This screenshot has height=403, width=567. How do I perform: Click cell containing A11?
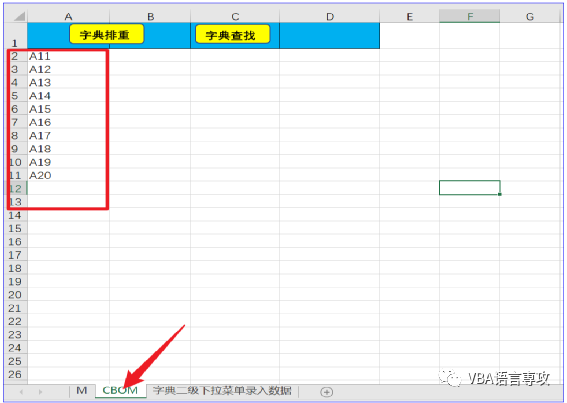tap(68, 56)
